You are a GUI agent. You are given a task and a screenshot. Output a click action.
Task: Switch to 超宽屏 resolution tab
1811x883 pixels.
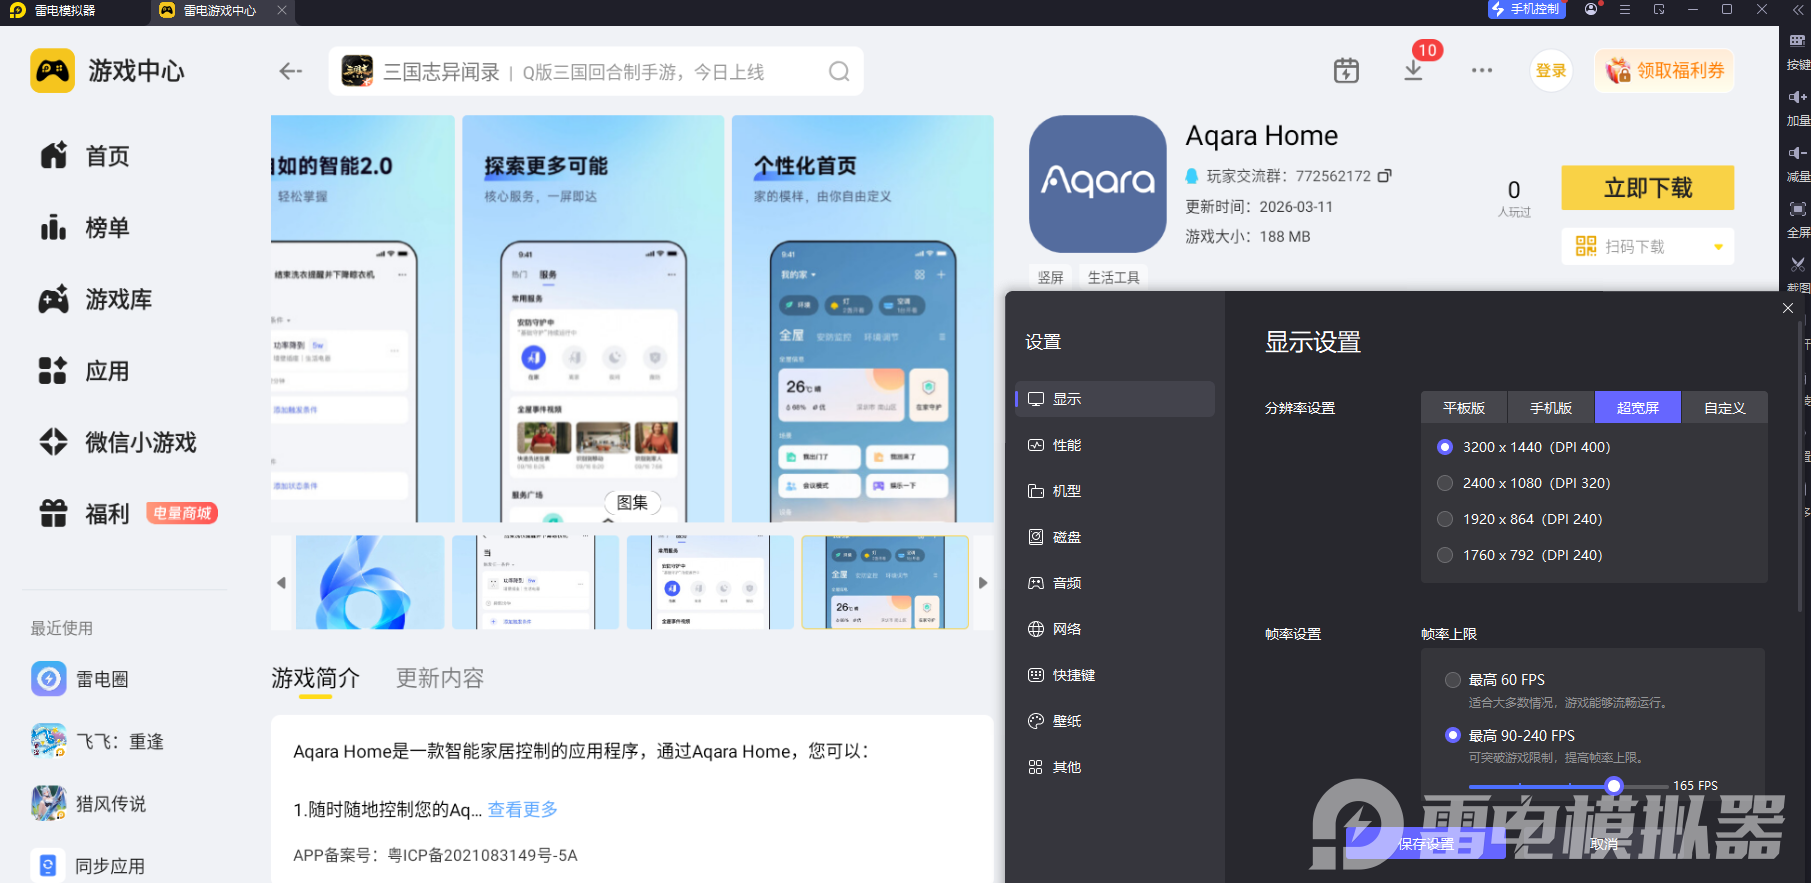coord(1638,408)
